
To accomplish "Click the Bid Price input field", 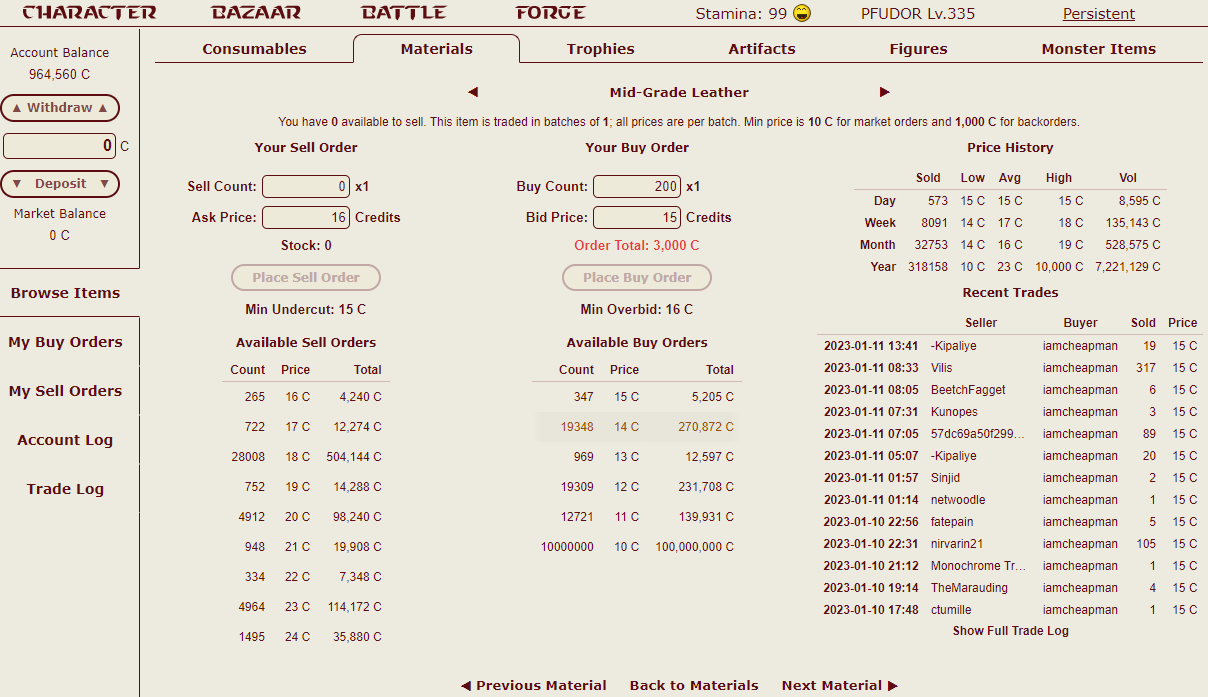I will point(637,217).
